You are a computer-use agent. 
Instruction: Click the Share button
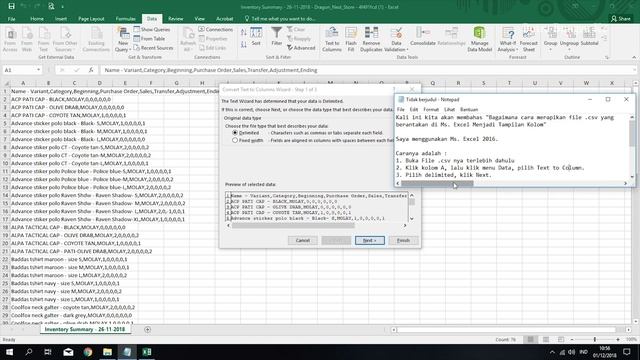tap(621, 19)
